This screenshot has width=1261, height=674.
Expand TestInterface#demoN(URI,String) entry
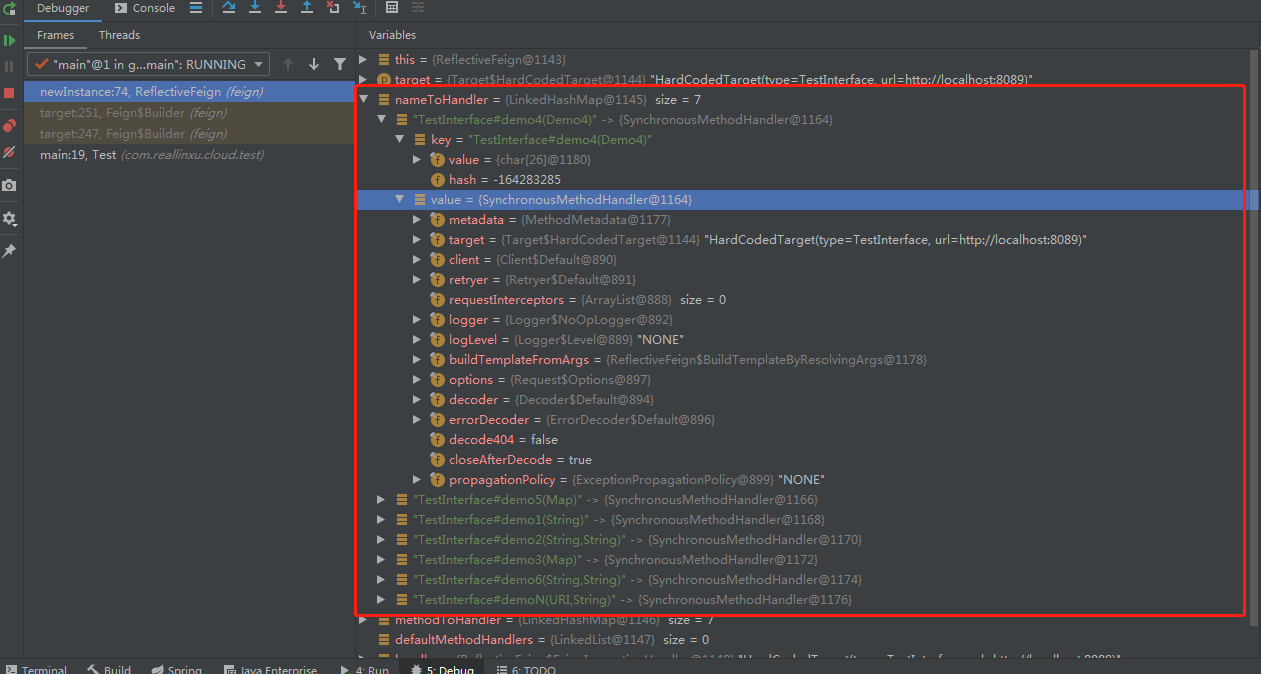pyautogui.click(x=381, y=600)
